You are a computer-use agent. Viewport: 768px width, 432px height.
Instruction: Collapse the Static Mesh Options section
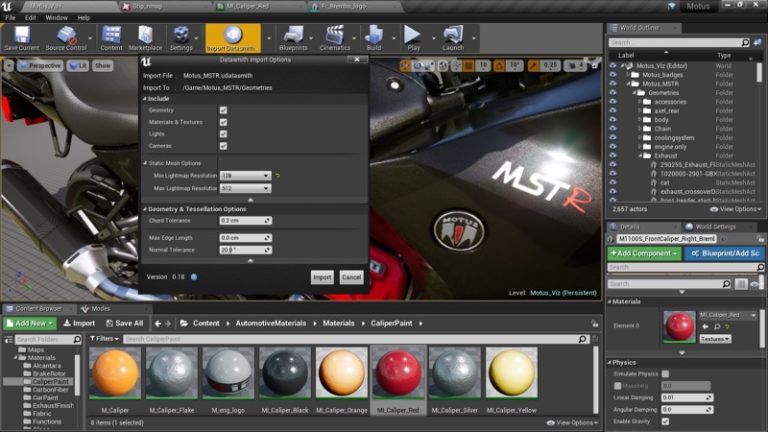(x=145, y=163)
